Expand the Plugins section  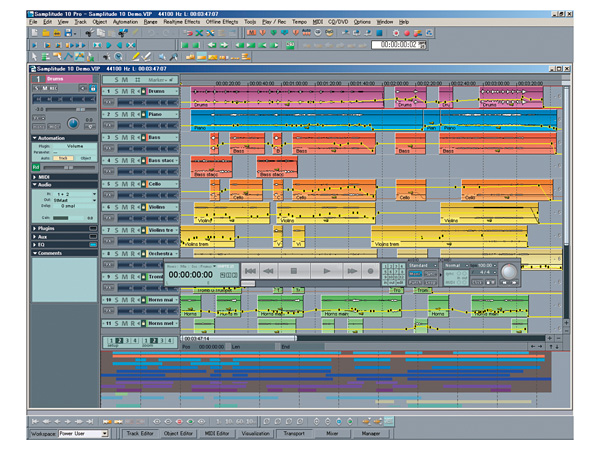35,228
